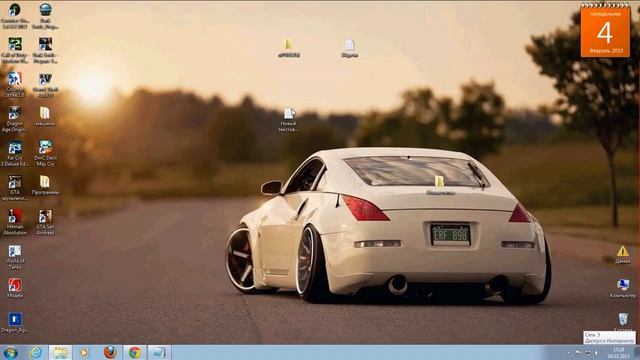Launch Windows Media Player from taskbar
Screen dimensions: 640x360
pyautogui.click(x=84, y=353)
